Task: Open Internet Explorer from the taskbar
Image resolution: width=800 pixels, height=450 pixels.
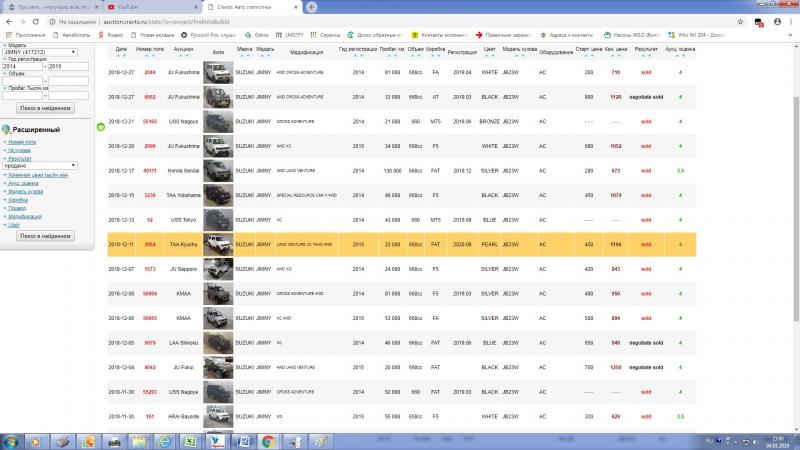Action: 164,442
